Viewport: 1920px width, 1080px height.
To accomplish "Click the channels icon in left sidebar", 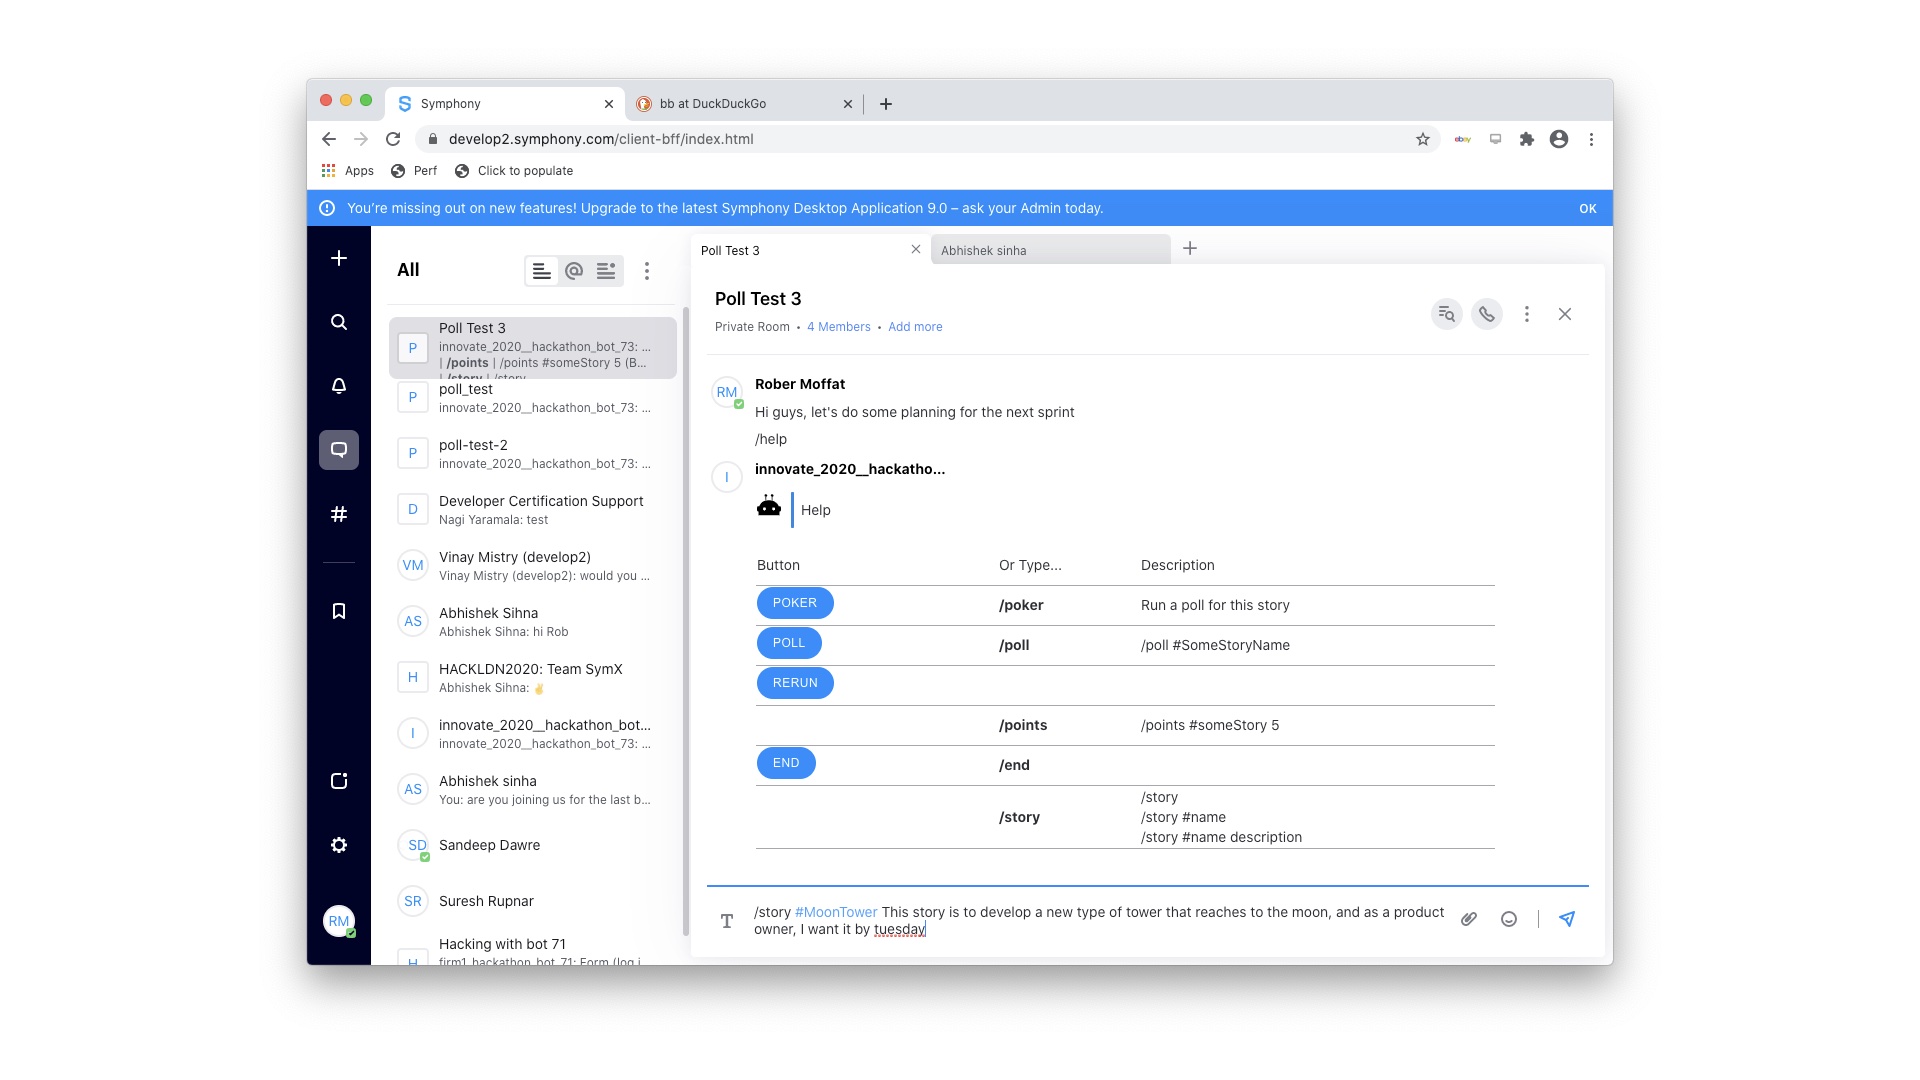I will click(339, 514).
